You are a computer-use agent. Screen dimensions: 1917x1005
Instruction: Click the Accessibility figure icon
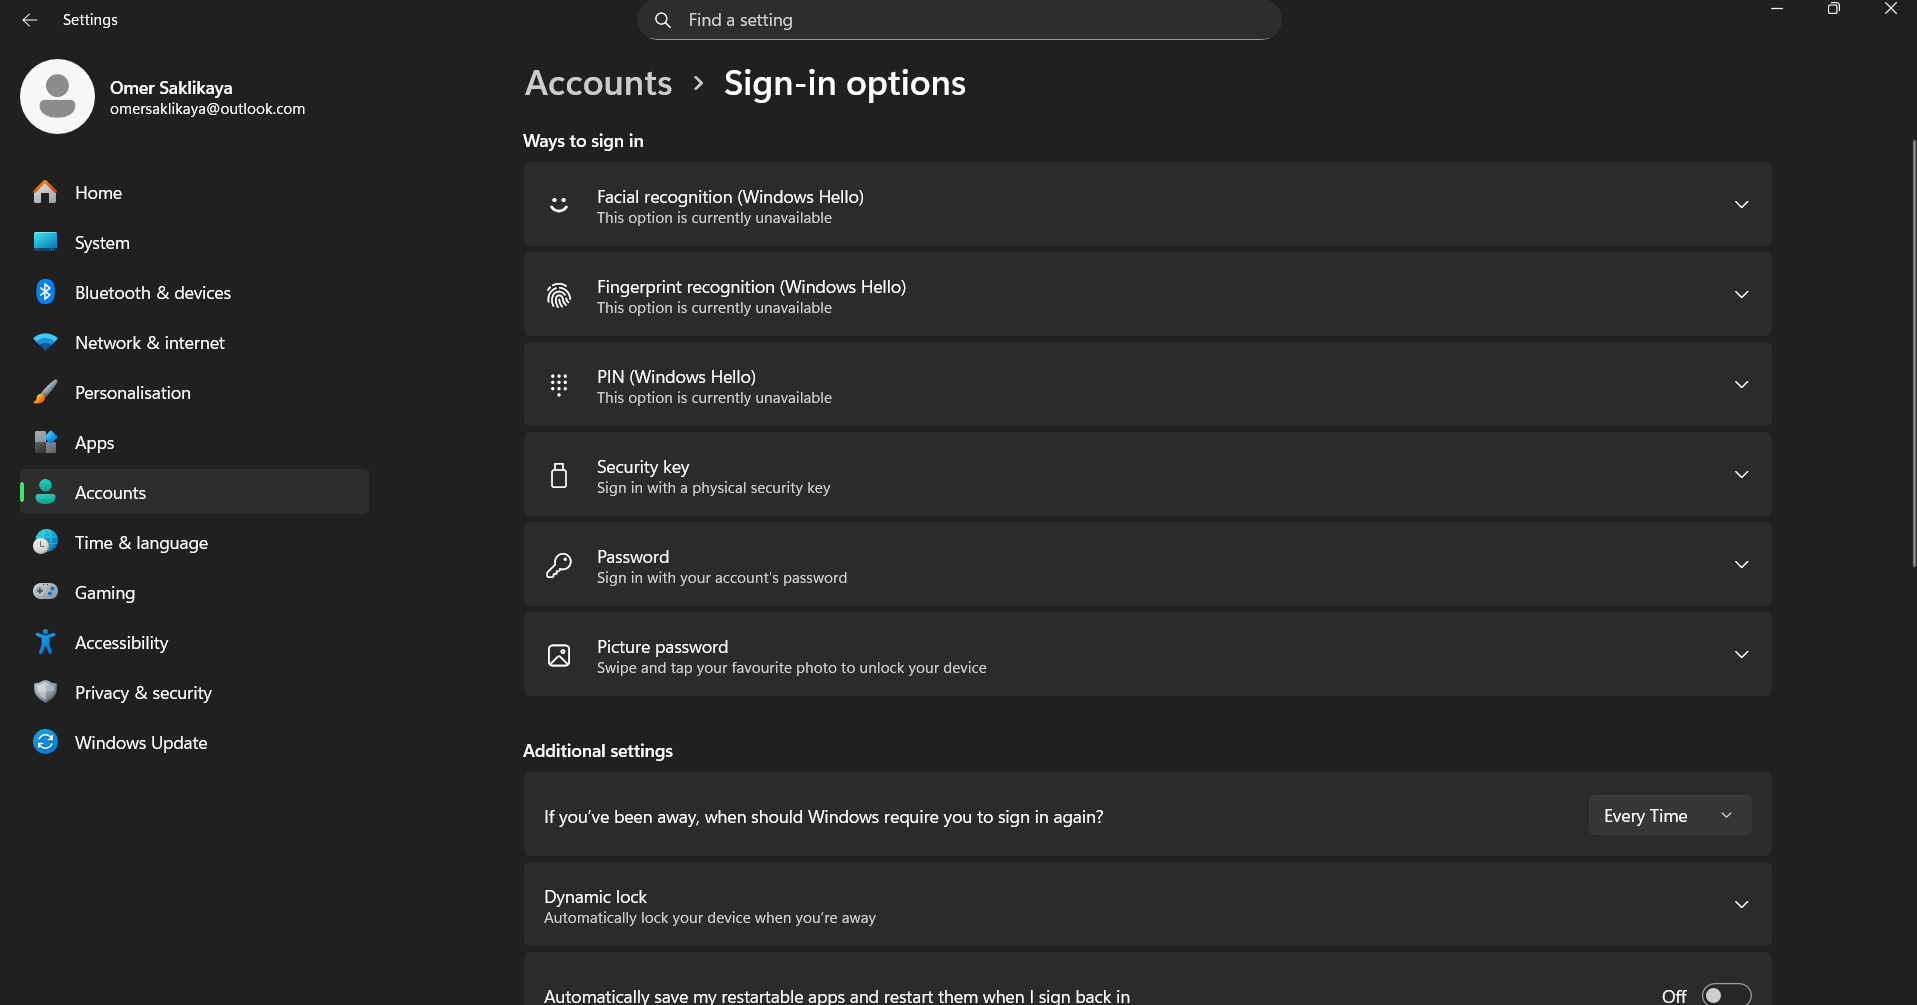click(x=45, y=642)
